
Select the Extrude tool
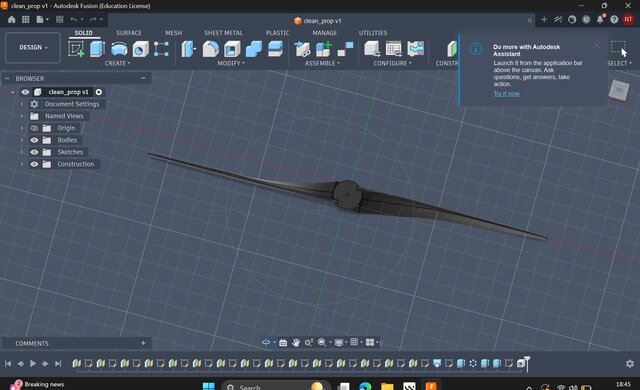pos(97,49)
